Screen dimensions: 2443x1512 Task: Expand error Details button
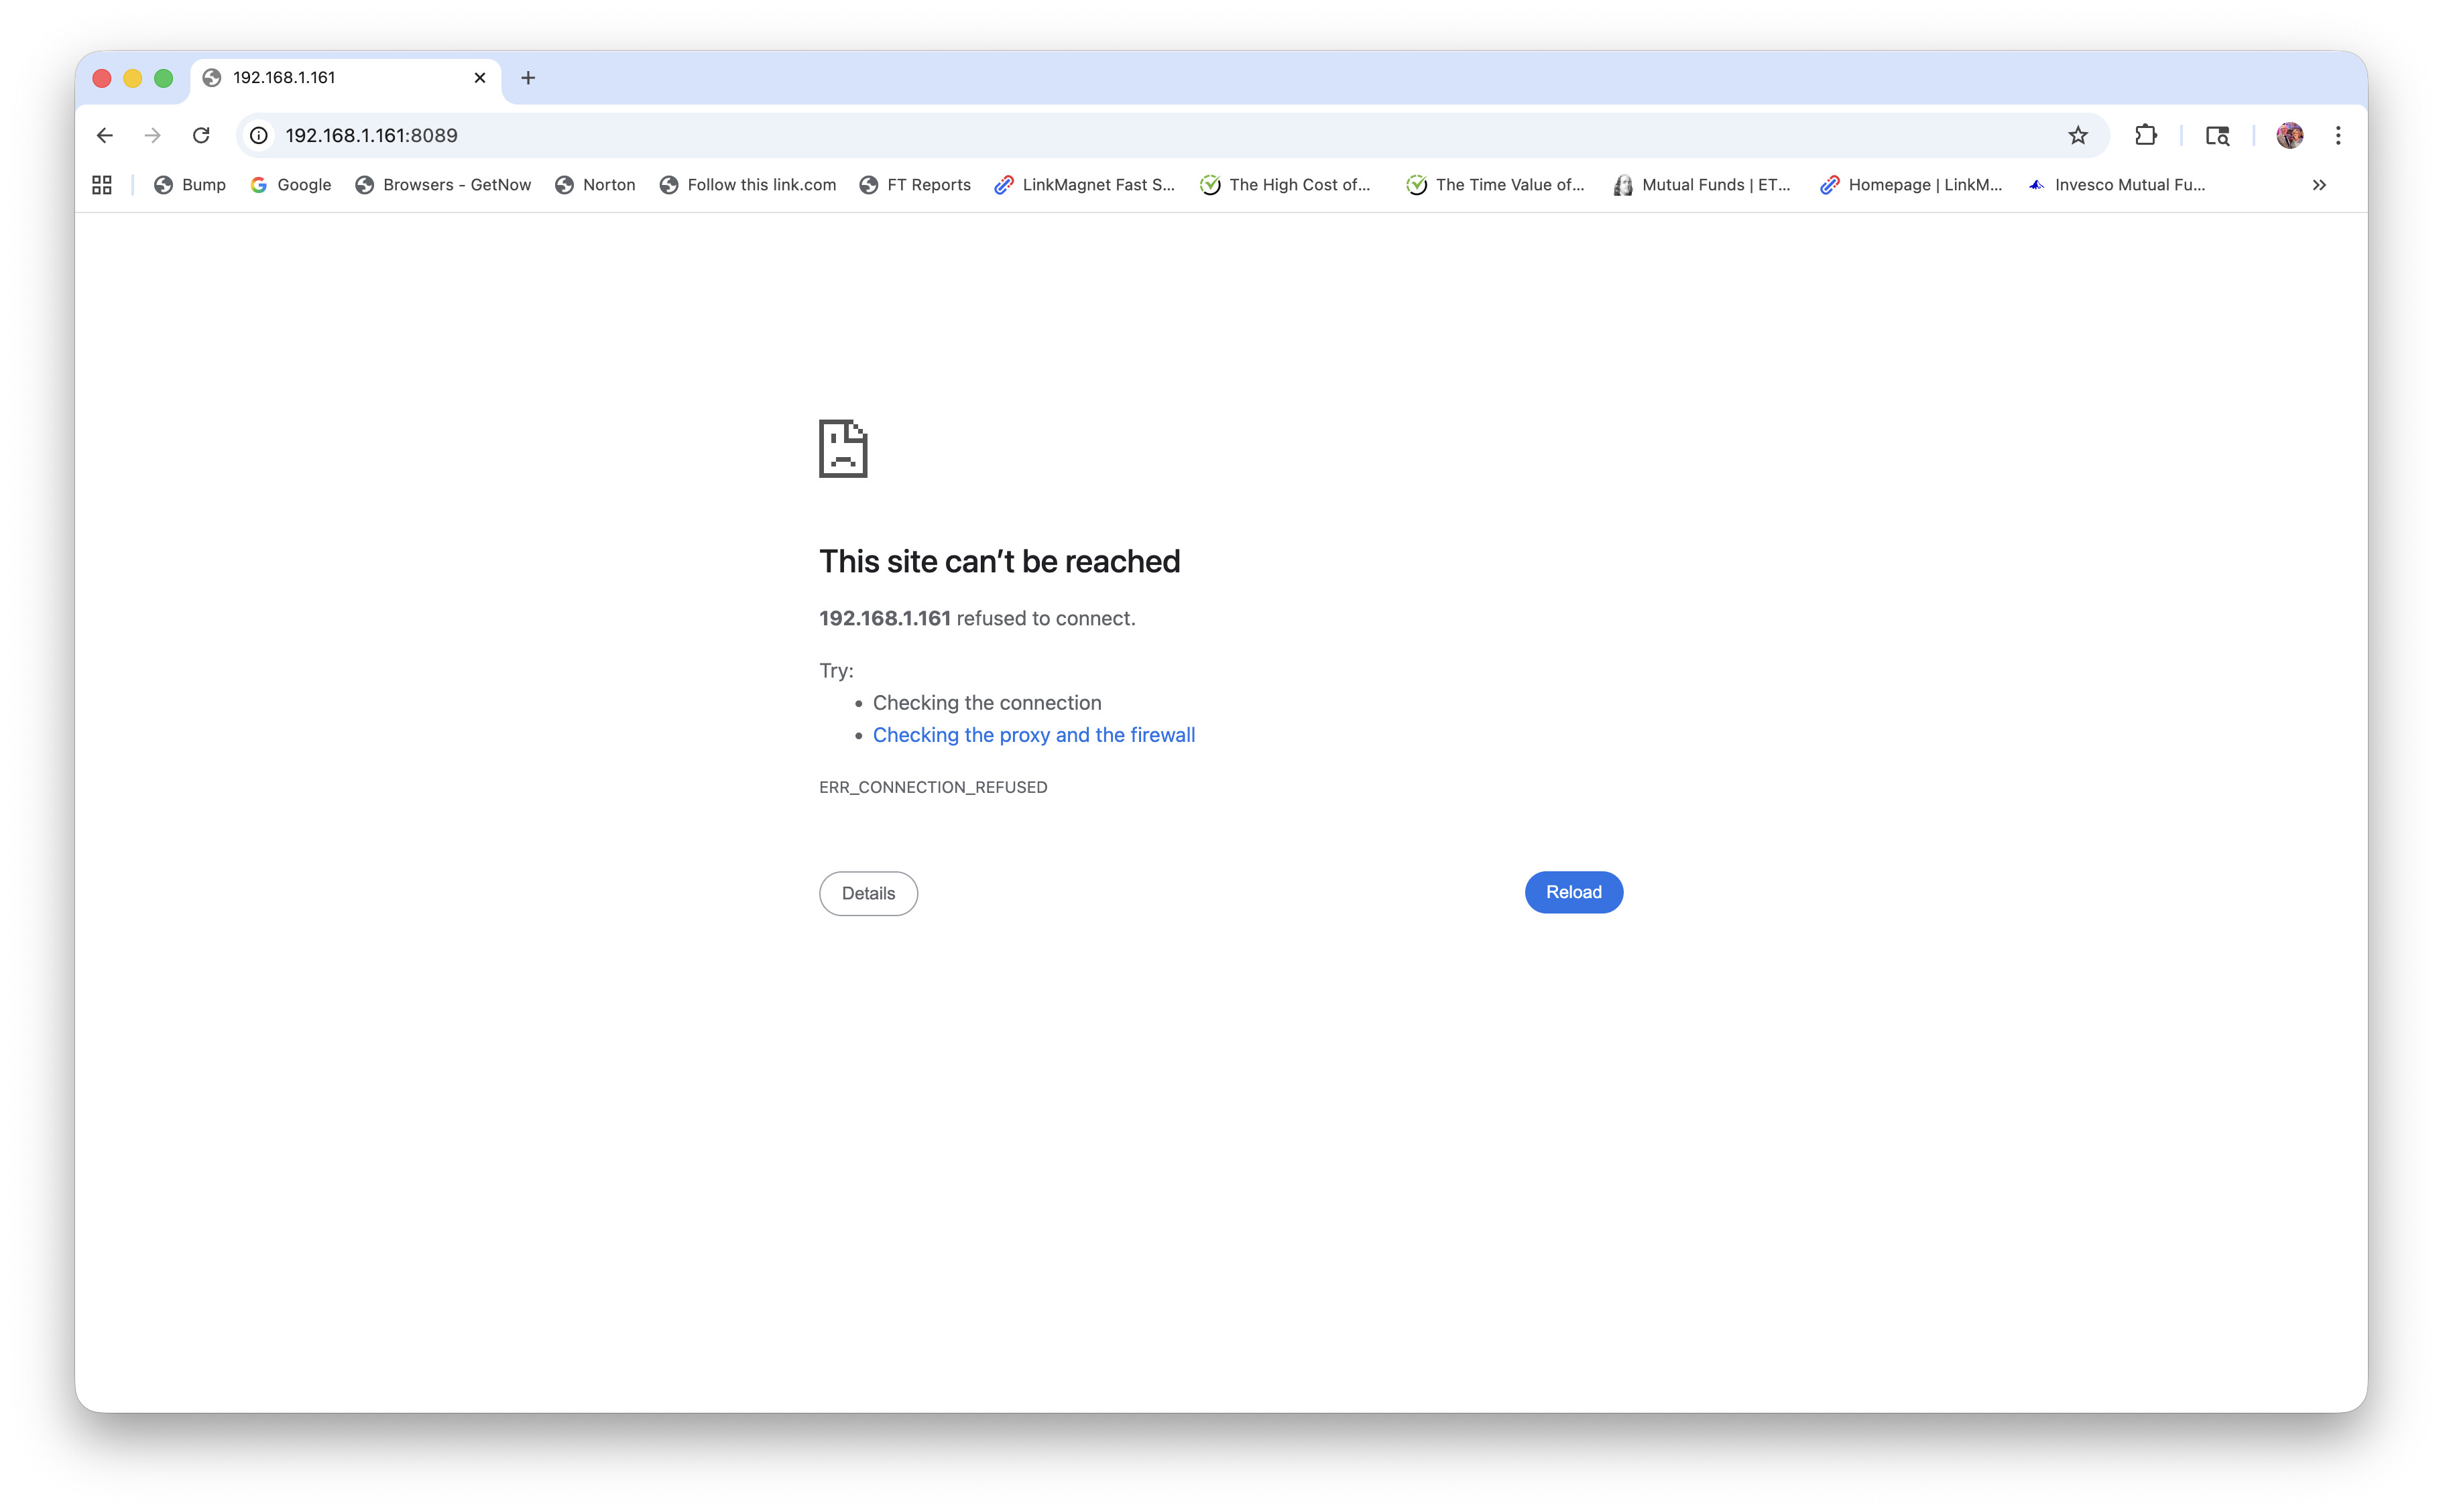(868, 893)
